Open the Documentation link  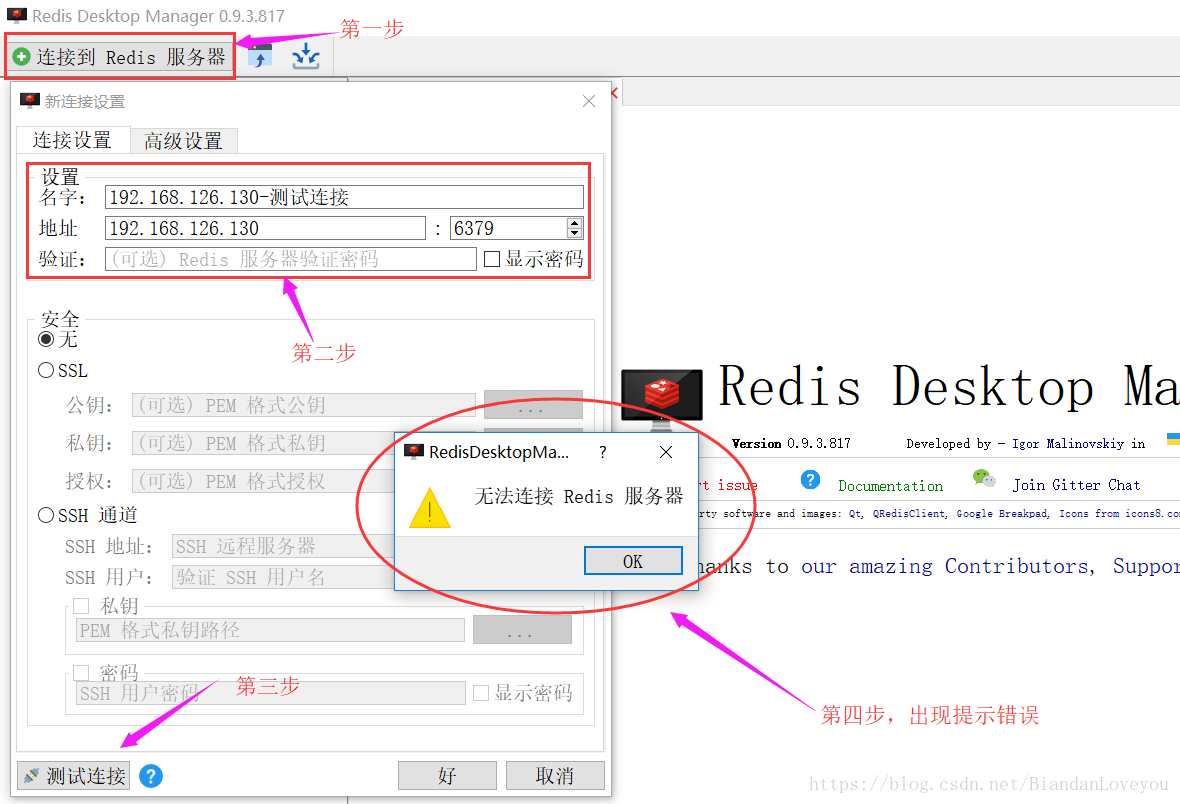click(890, 486)
